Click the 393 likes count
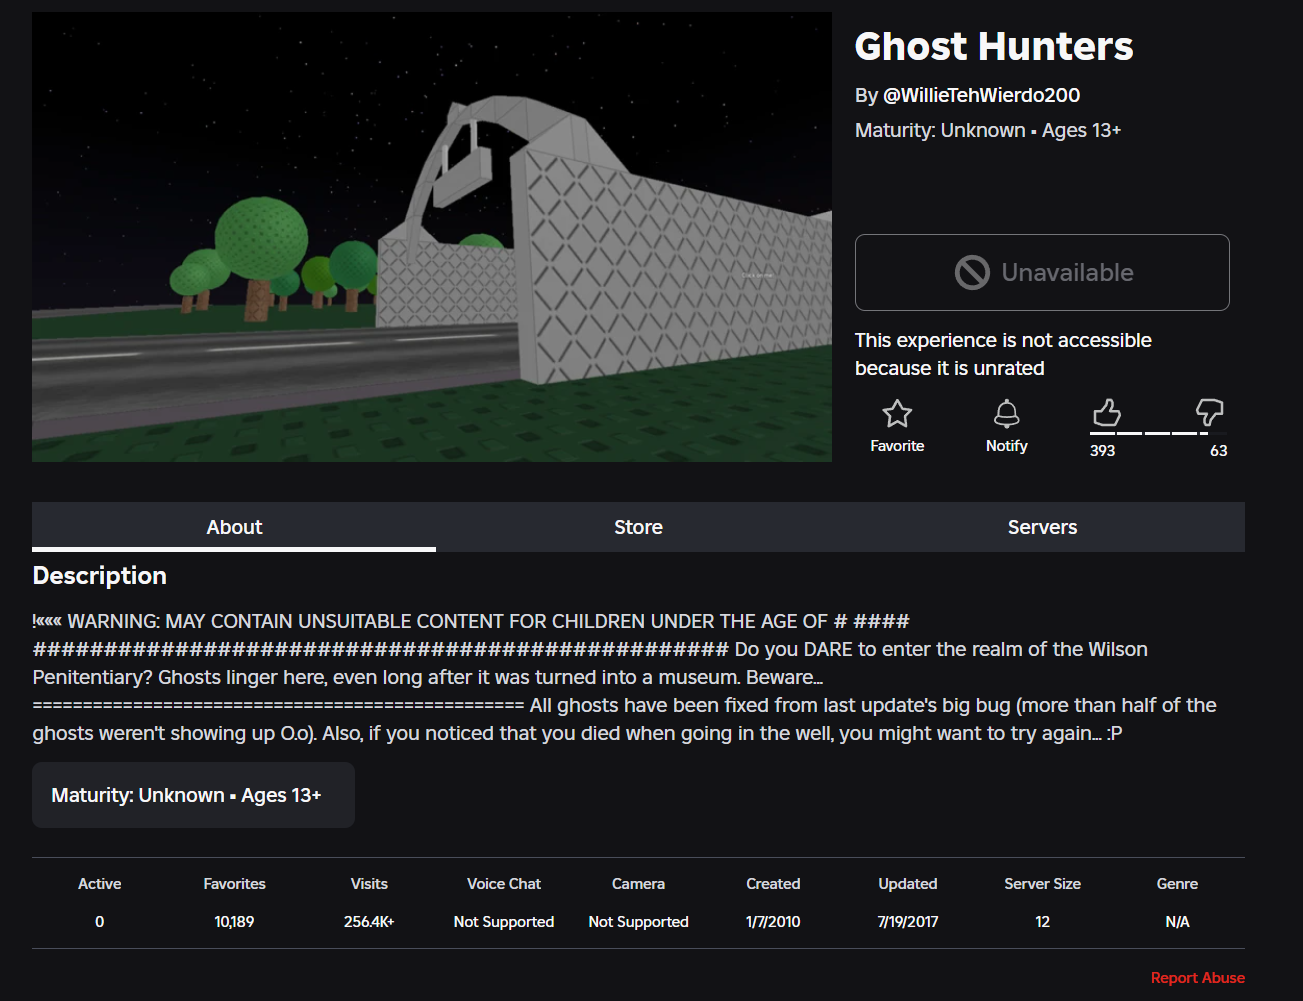Screen dimensions: 1303x1001 (x=1102, y=451)
